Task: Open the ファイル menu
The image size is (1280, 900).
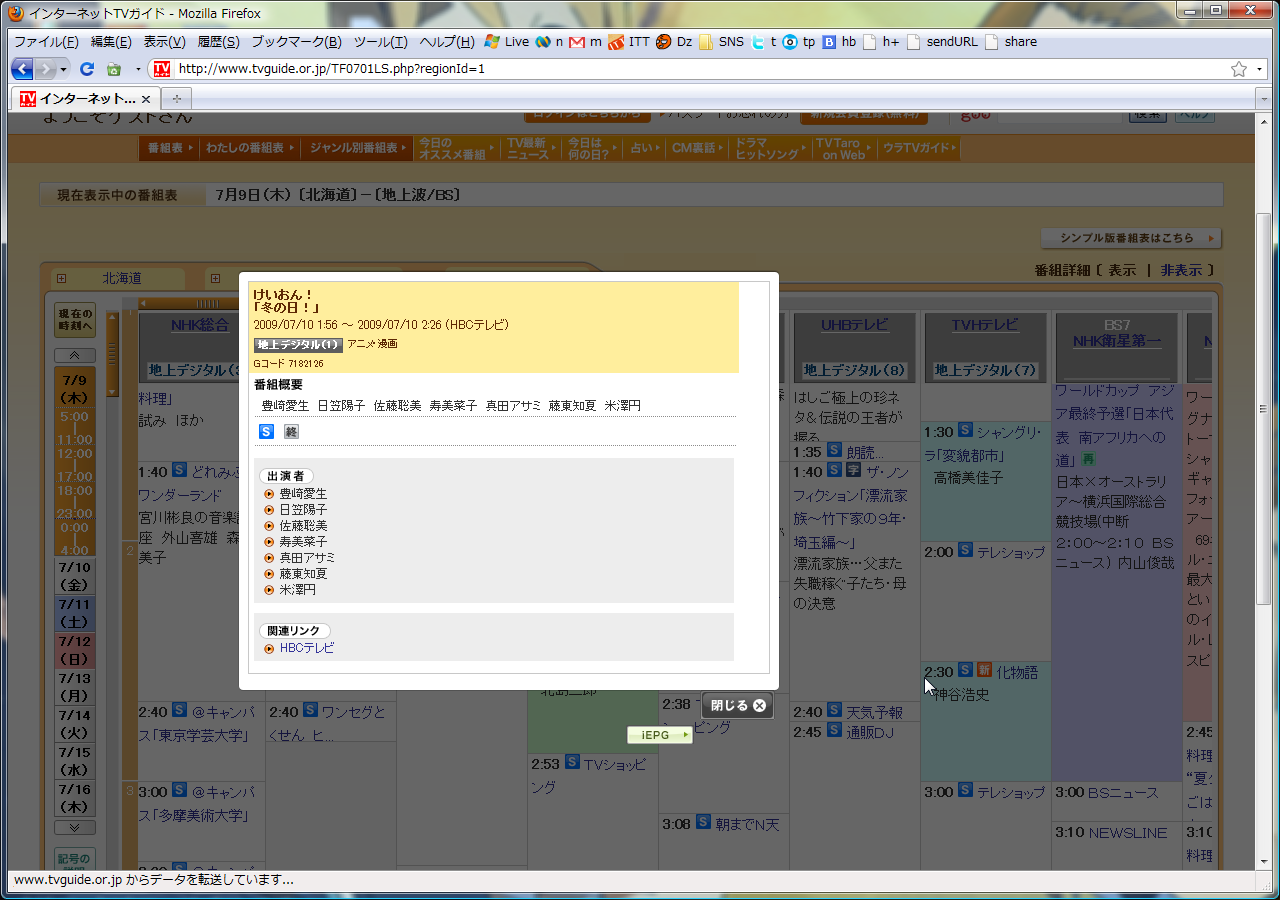Action: click(46, 42)
